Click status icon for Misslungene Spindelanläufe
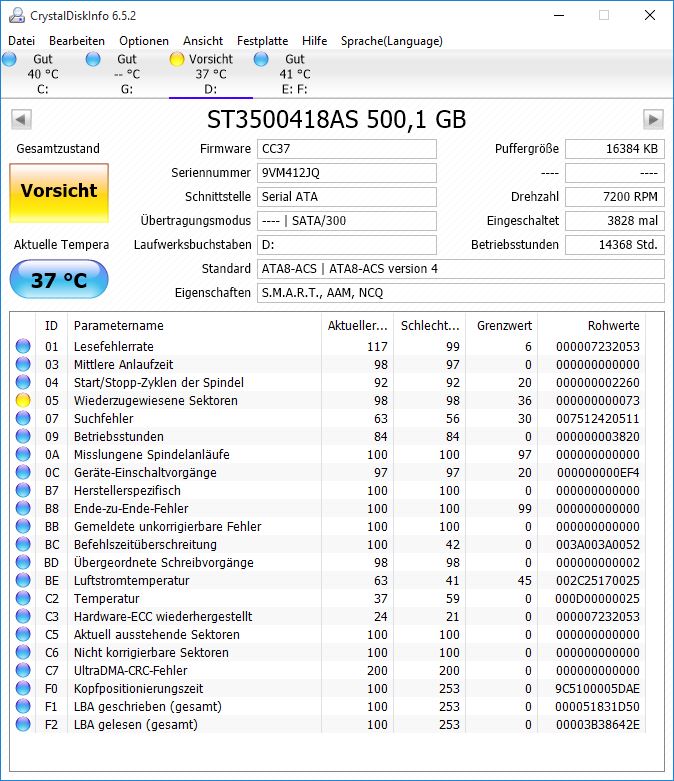 pyautogui.click(x=23, y=454)
